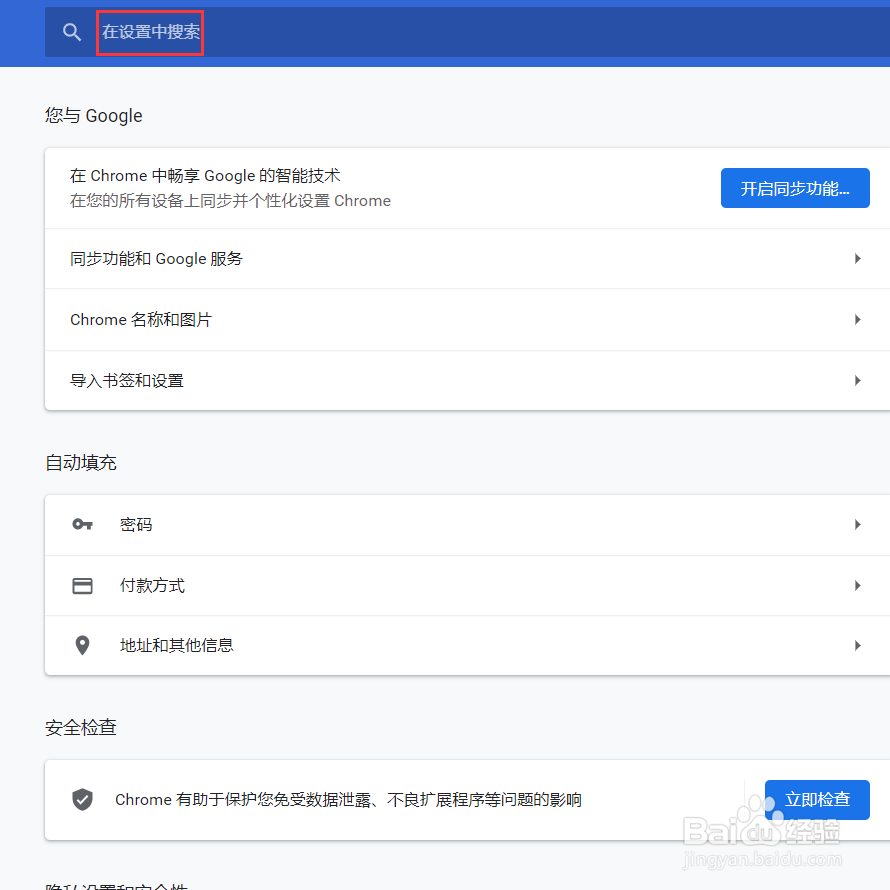This screenshot has height=890, width=890.
Task: Open the 密码 settings row
Action: pyautogui.click(x=467, y=525)
